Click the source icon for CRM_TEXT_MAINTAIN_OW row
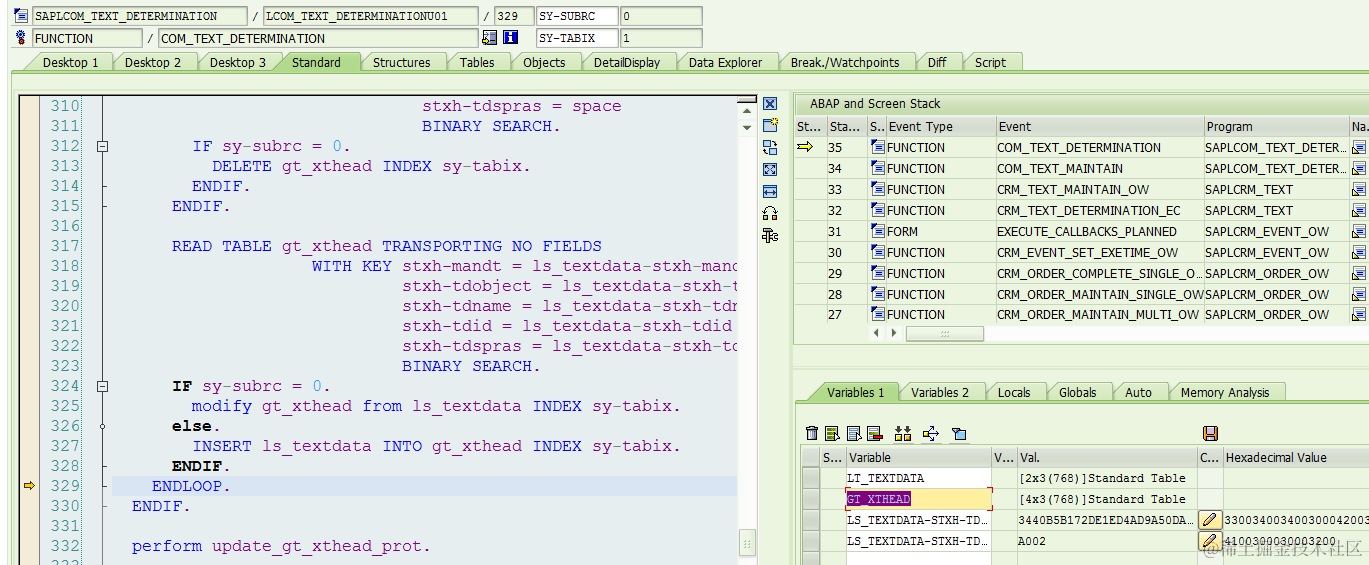Image resolution: width=1369 pixels, height=565 pixels. tap(878, 189)
